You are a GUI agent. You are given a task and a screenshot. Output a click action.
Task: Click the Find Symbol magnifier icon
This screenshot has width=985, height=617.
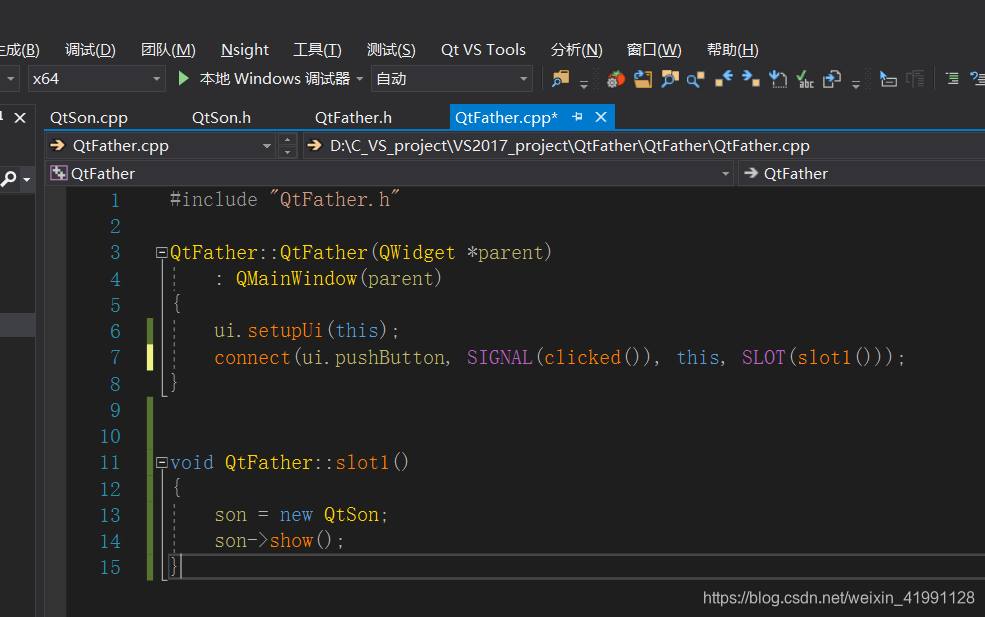670,79
